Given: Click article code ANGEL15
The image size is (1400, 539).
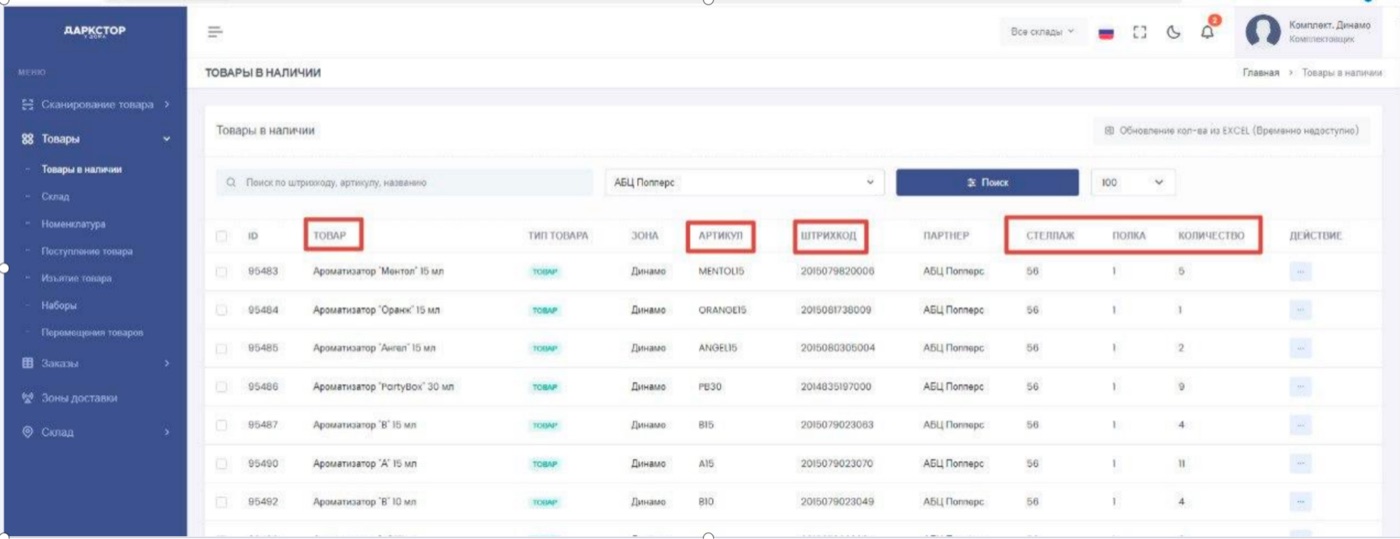Looking at the screenshot, I should [718, 348].
